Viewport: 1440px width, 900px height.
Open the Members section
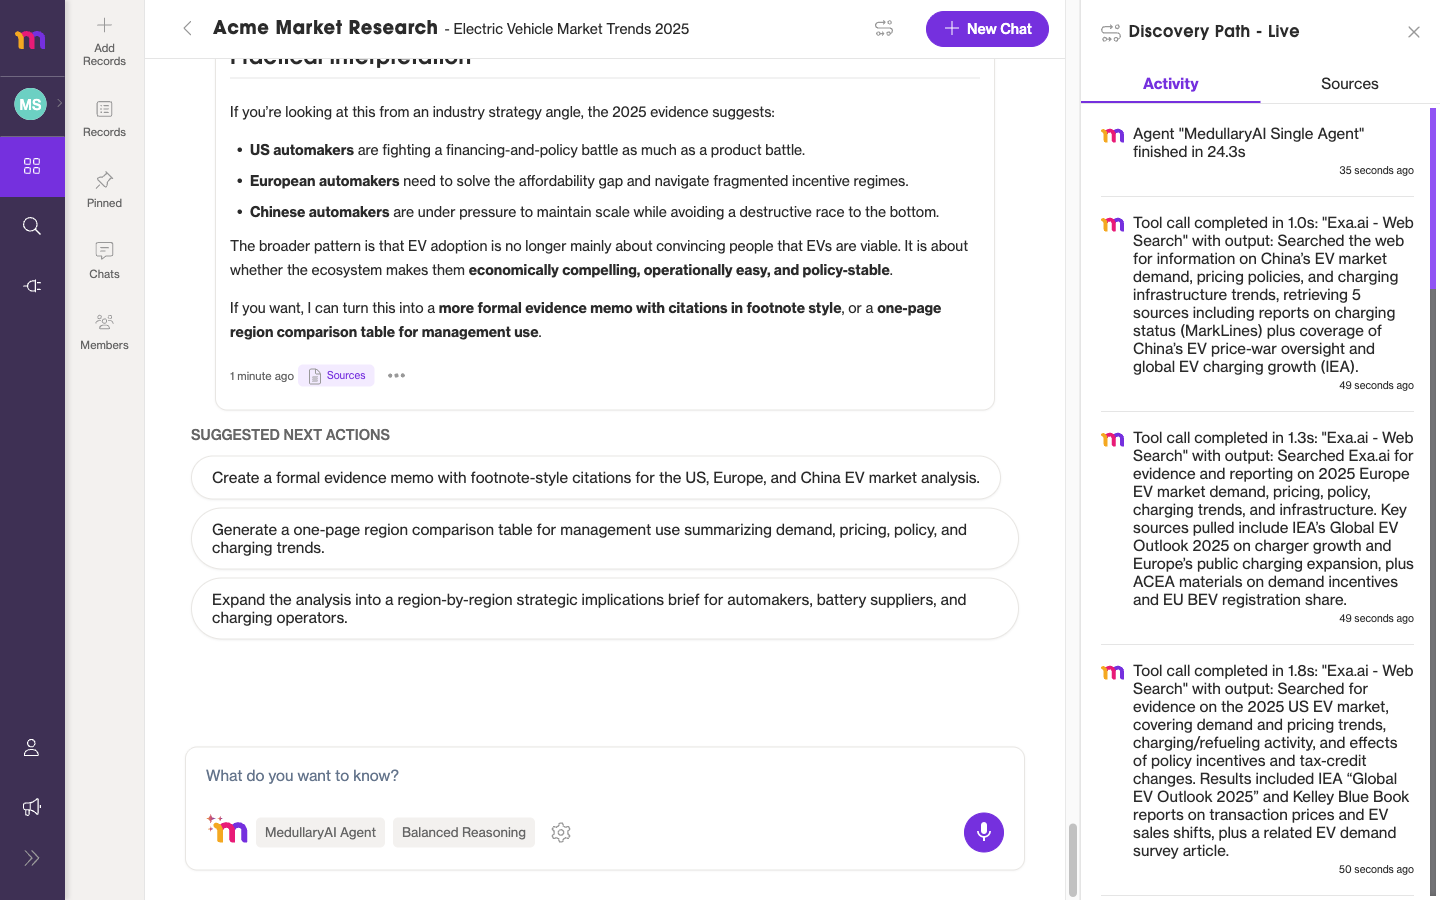coord(104,331)
